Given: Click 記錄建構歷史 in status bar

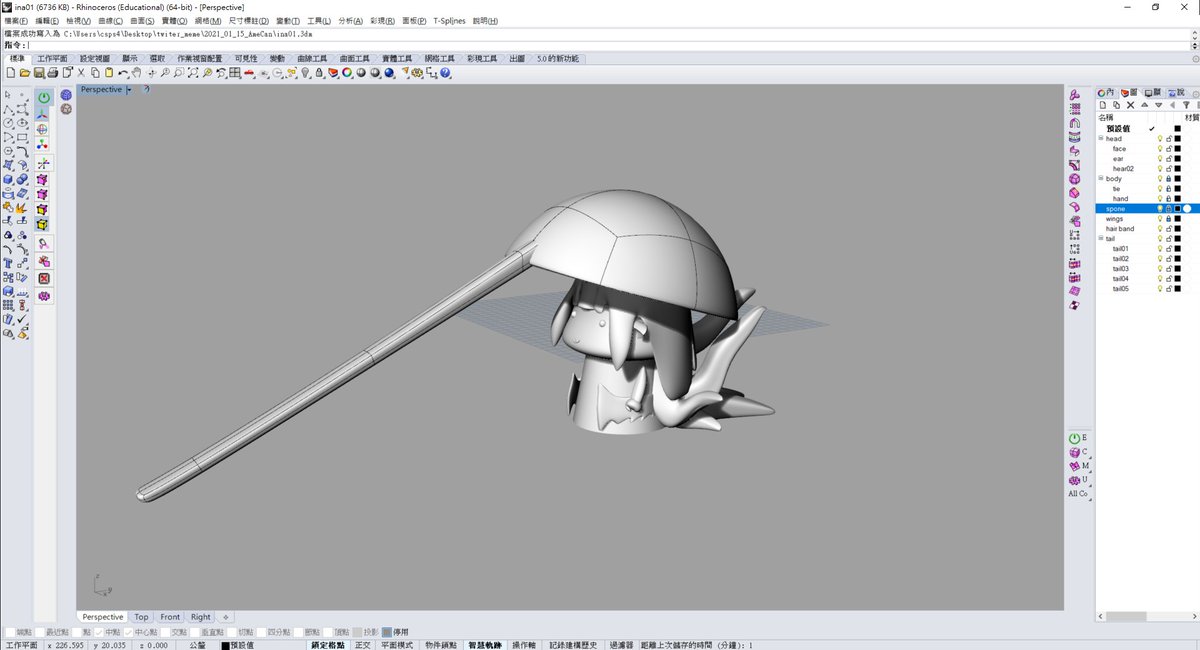Looking at the screenshot, I should pyautogui.click(x=573, y=645).
